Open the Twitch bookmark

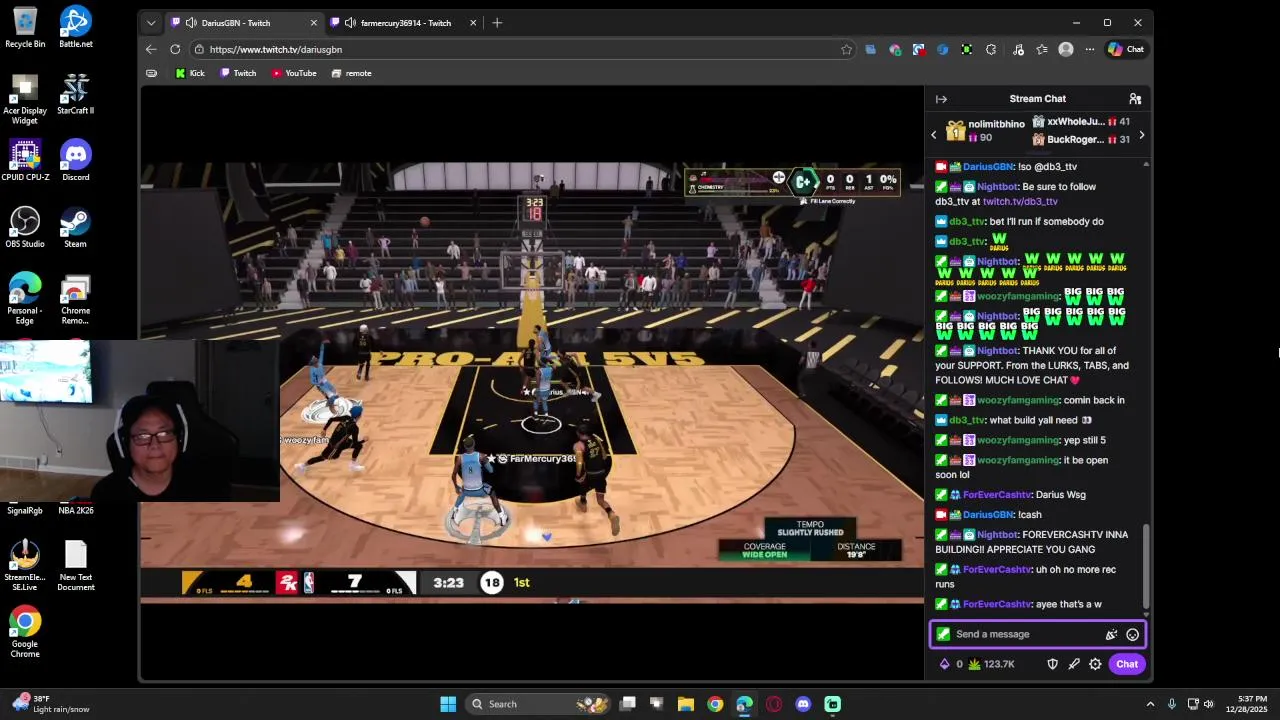coord(238,73)
